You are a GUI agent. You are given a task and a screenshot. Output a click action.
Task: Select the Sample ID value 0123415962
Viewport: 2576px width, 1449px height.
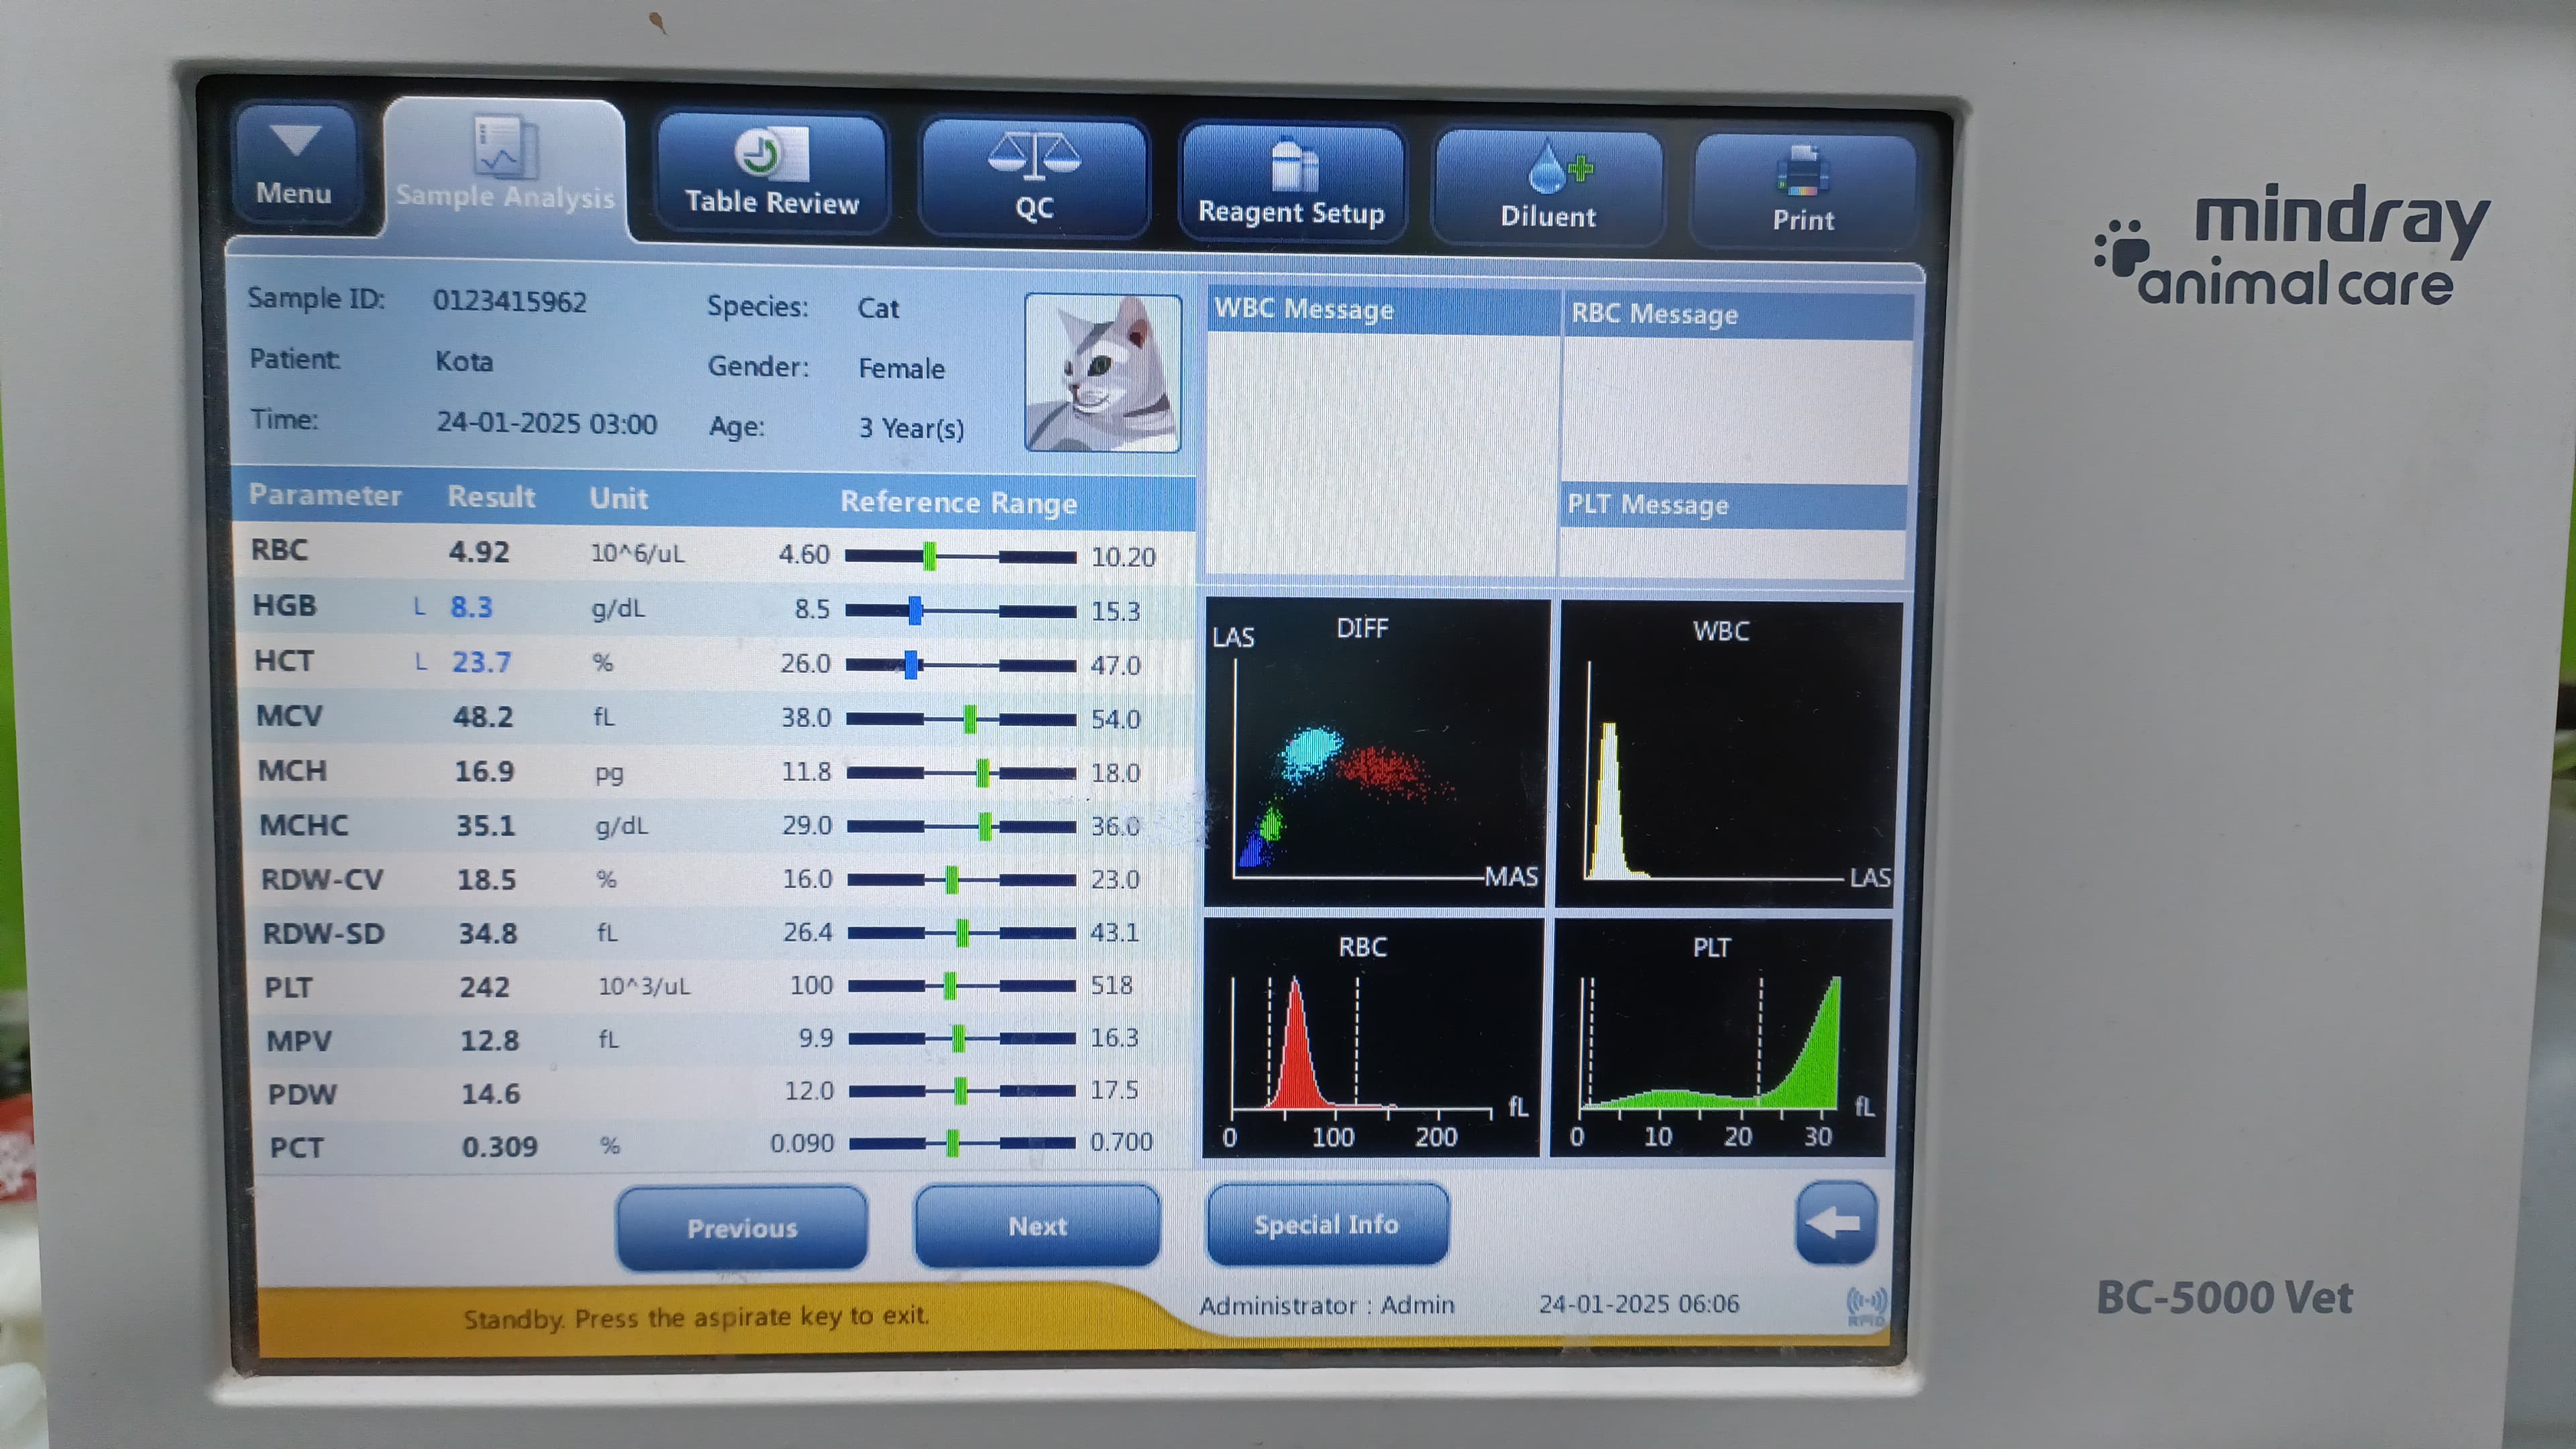coord(509,301)
